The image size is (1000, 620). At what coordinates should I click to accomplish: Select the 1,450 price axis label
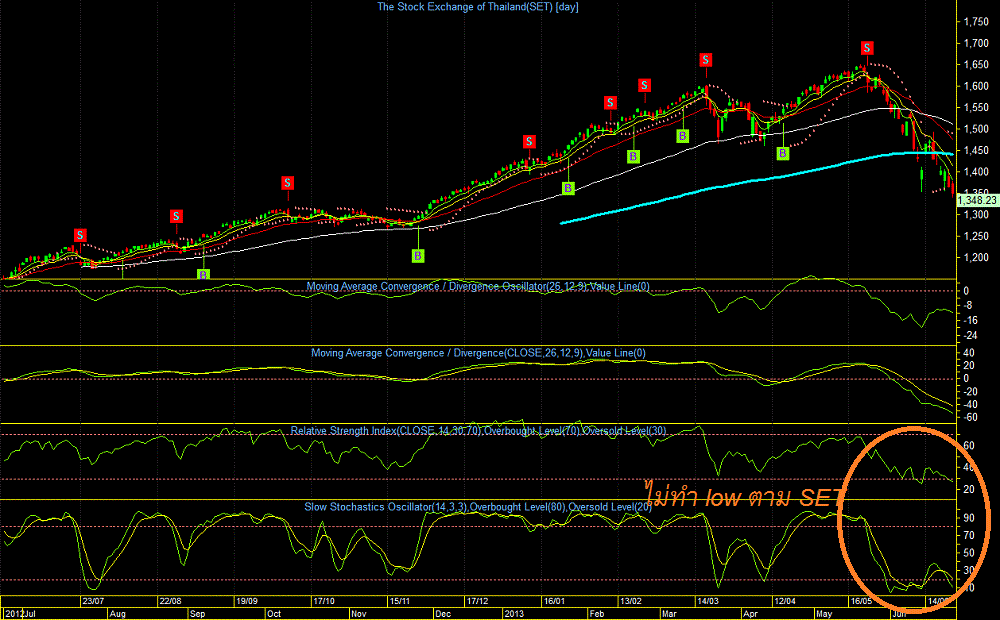pyautogui.click(x=976, y=151)
